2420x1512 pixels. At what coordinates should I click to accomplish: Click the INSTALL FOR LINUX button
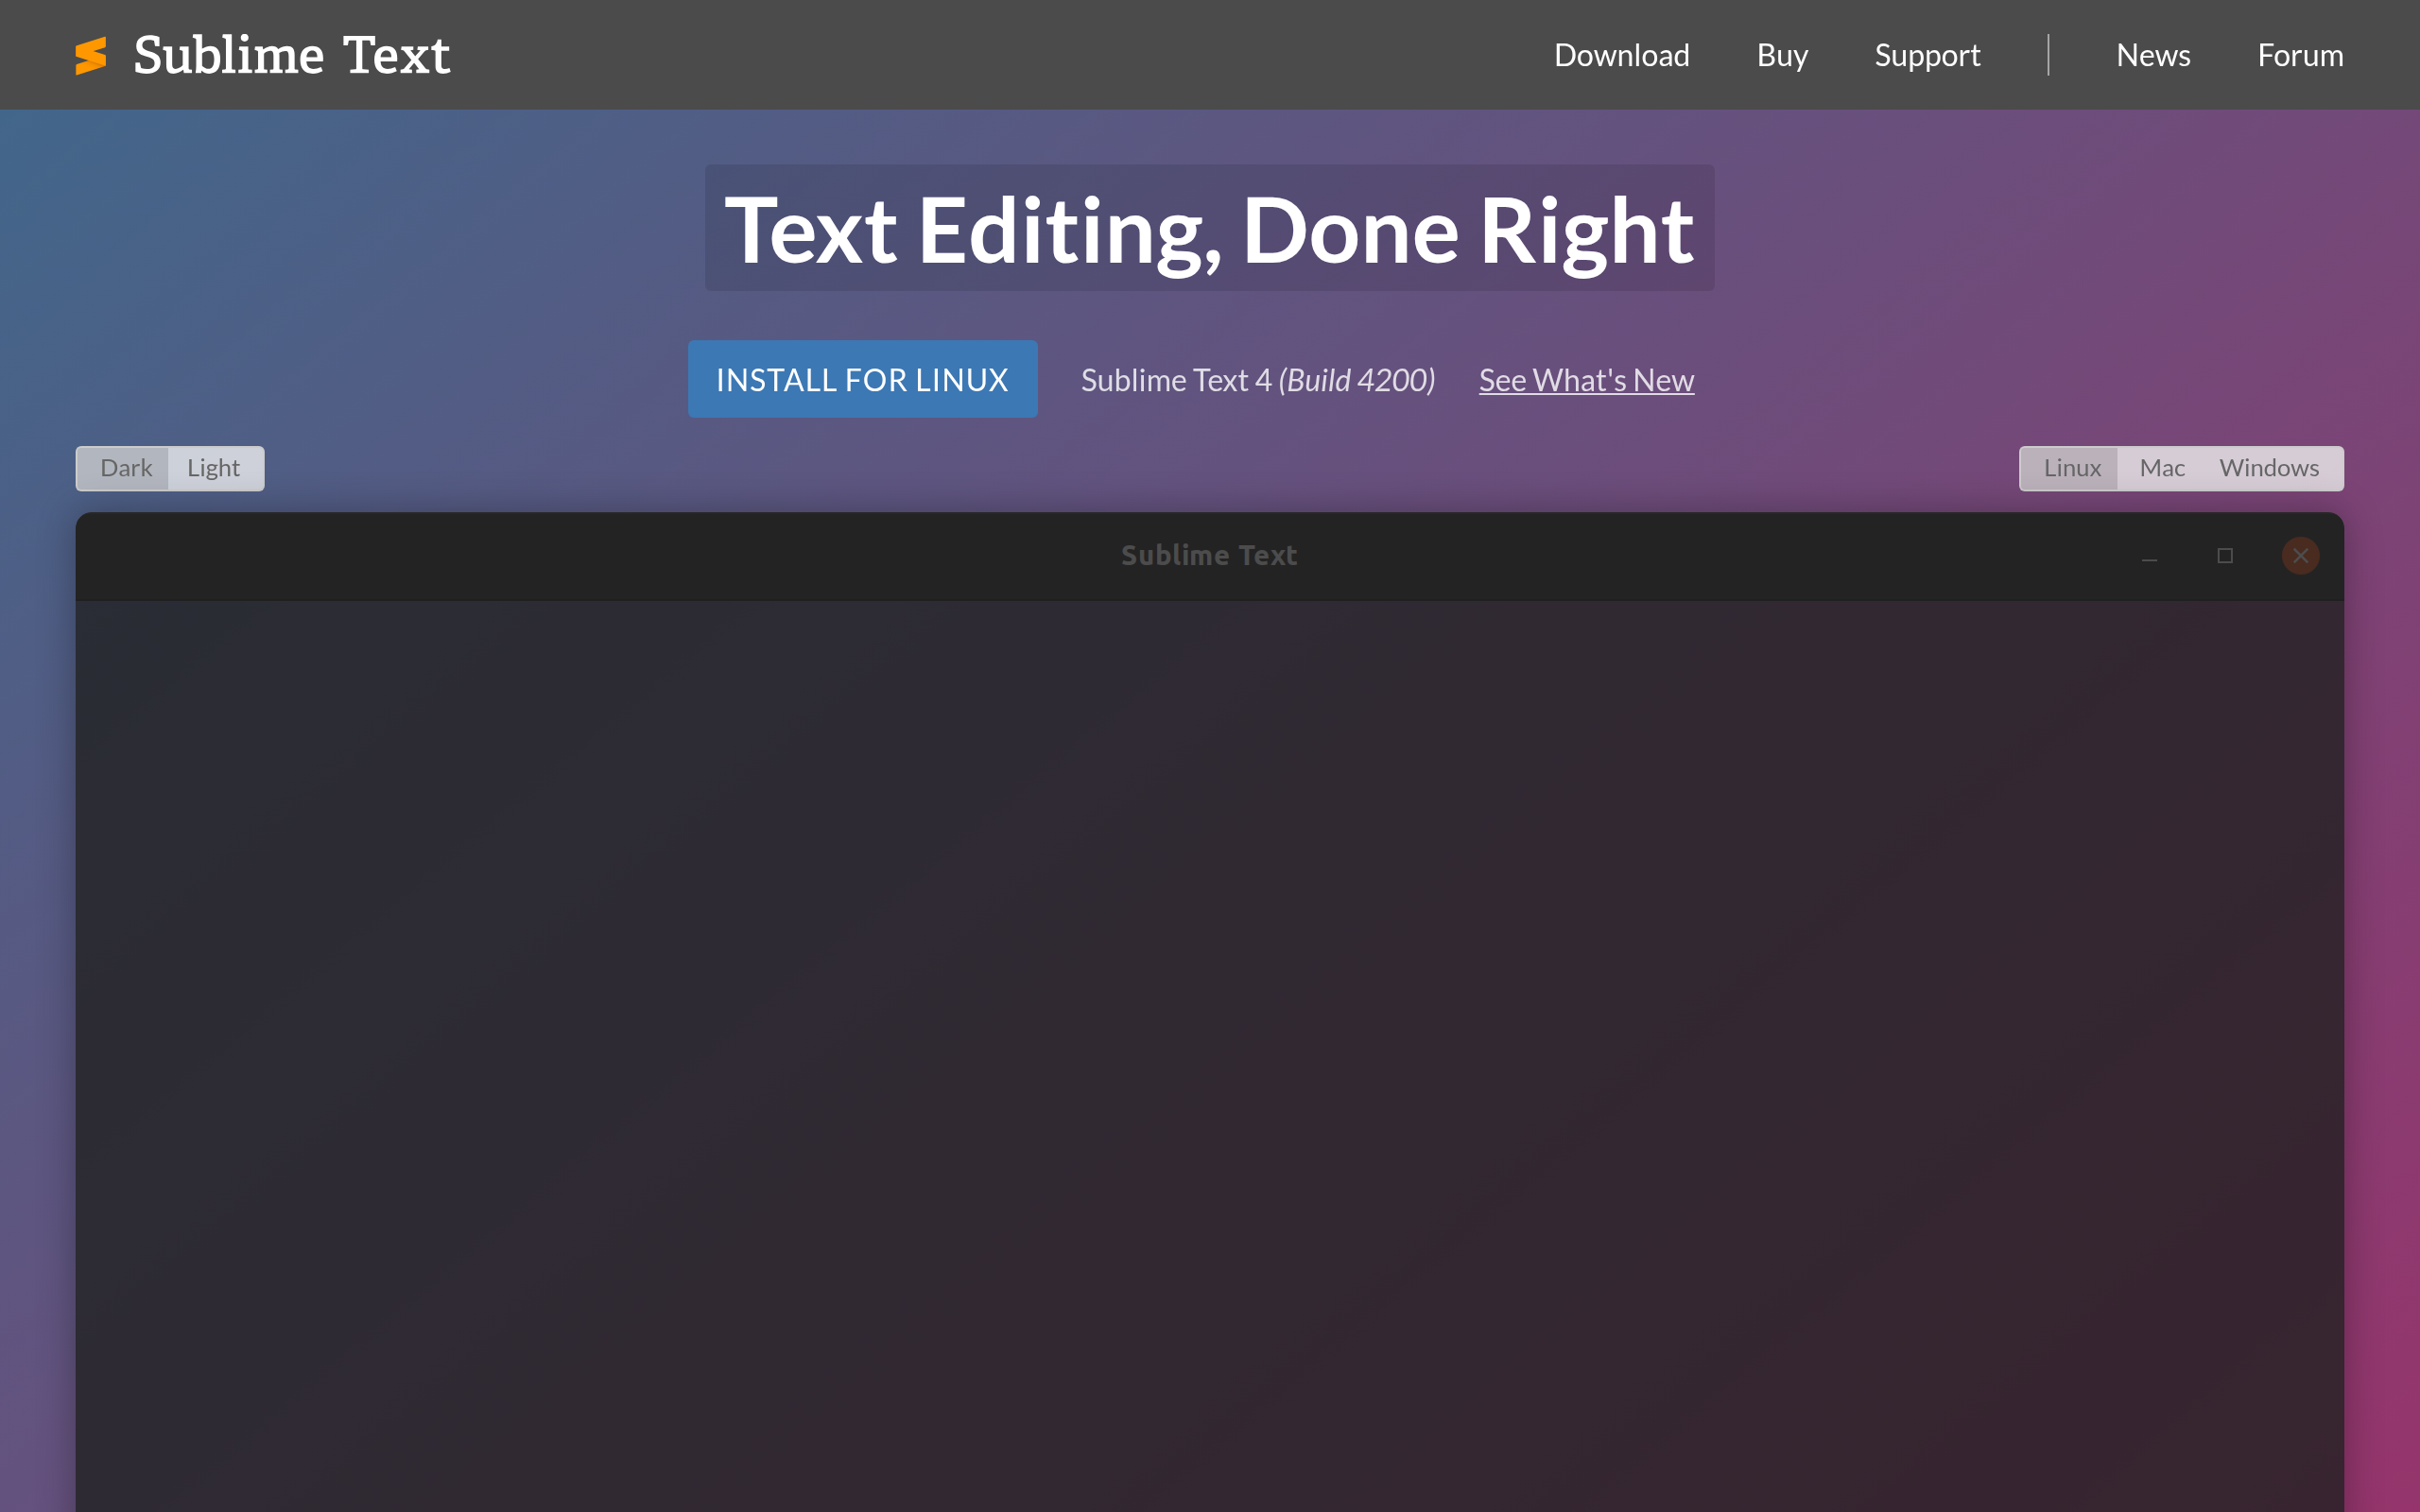click(862, 379)
